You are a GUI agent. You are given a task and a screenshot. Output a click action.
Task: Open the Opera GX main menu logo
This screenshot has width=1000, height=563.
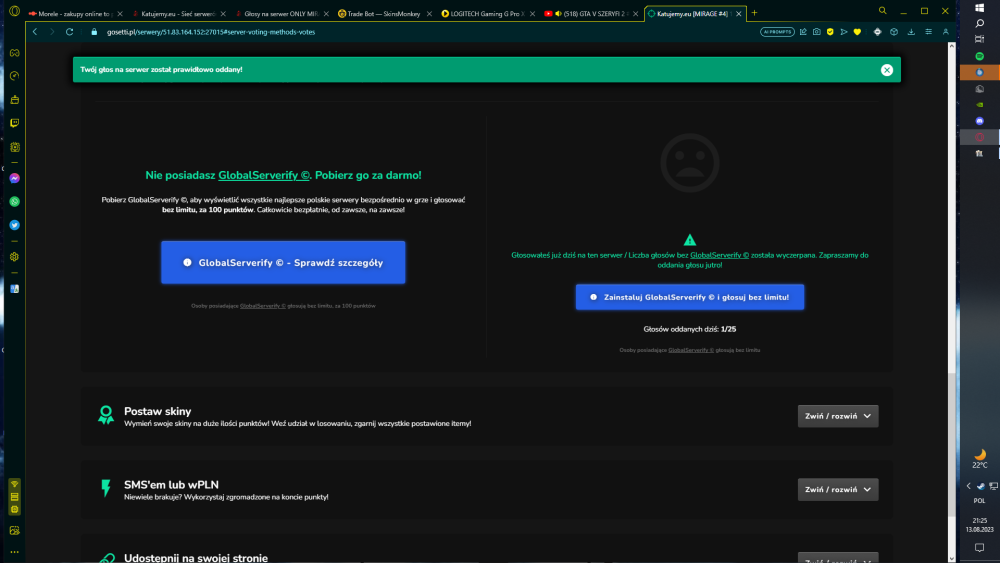tap(14, 11)
